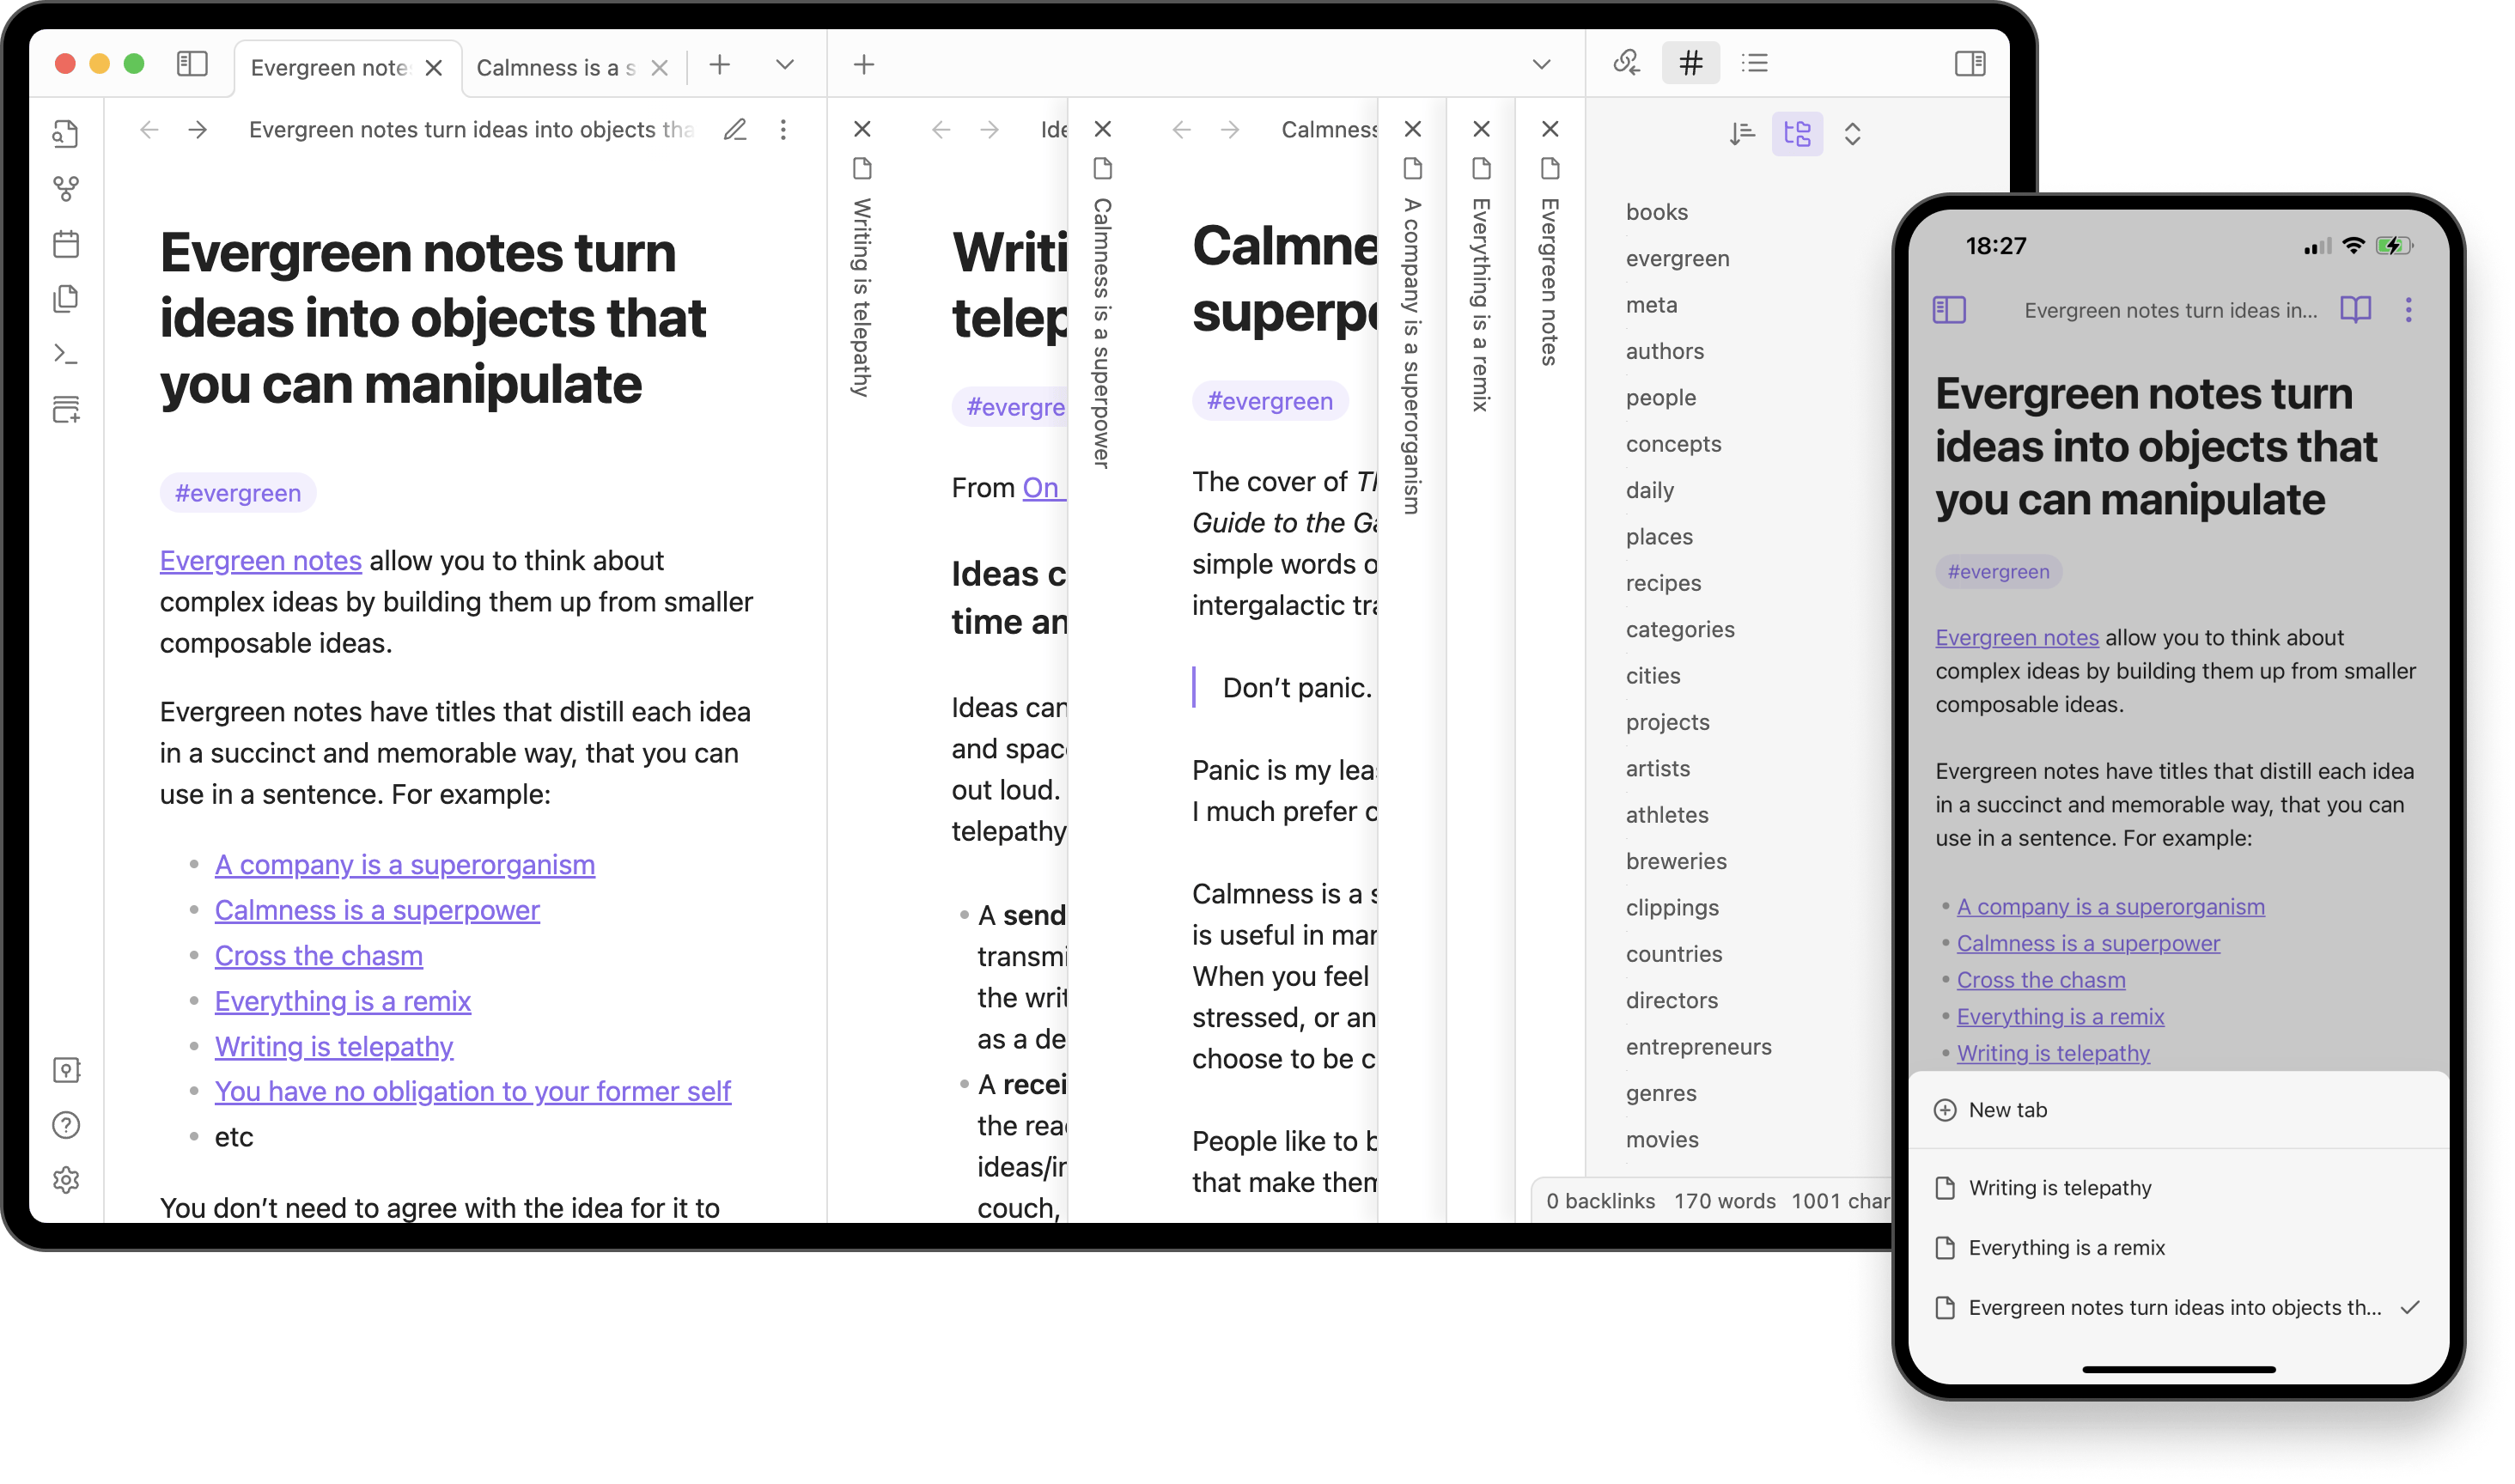Open tab list dropdown next to Calmness tab
Viewport: 2515px width, 1484px height.
(x=785, y=65)
